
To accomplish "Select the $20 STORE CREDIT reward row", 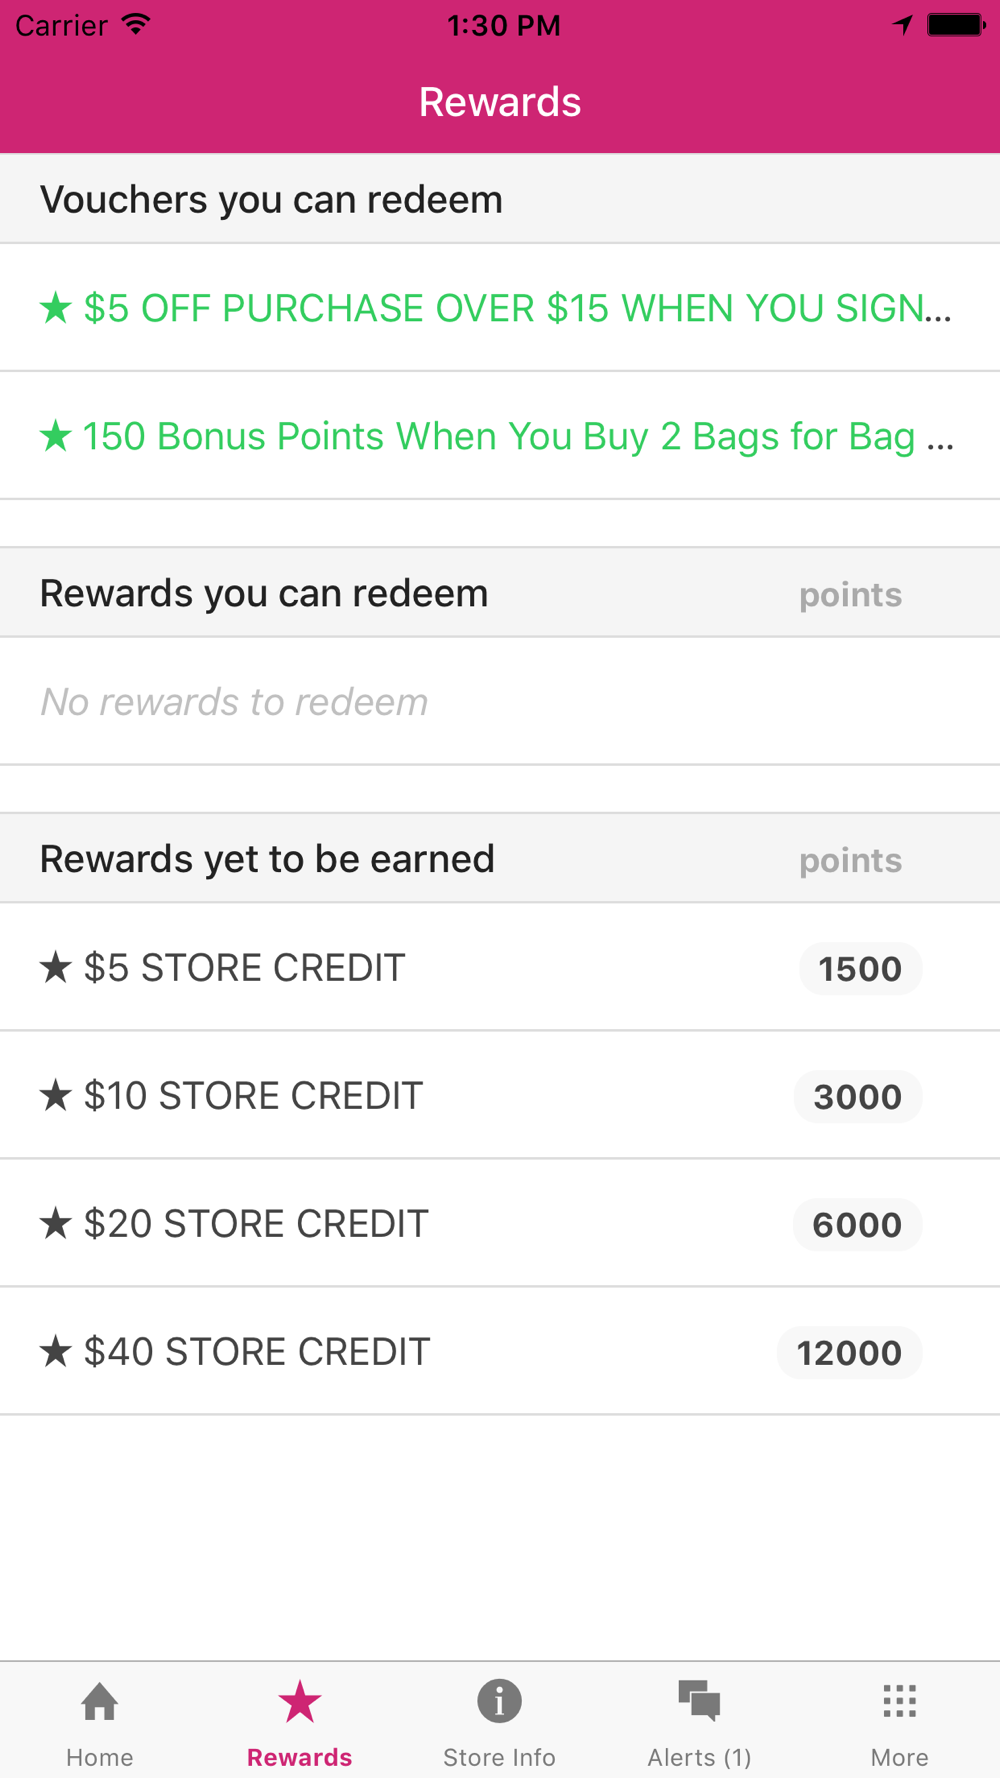I will [x=500, y=1224].
